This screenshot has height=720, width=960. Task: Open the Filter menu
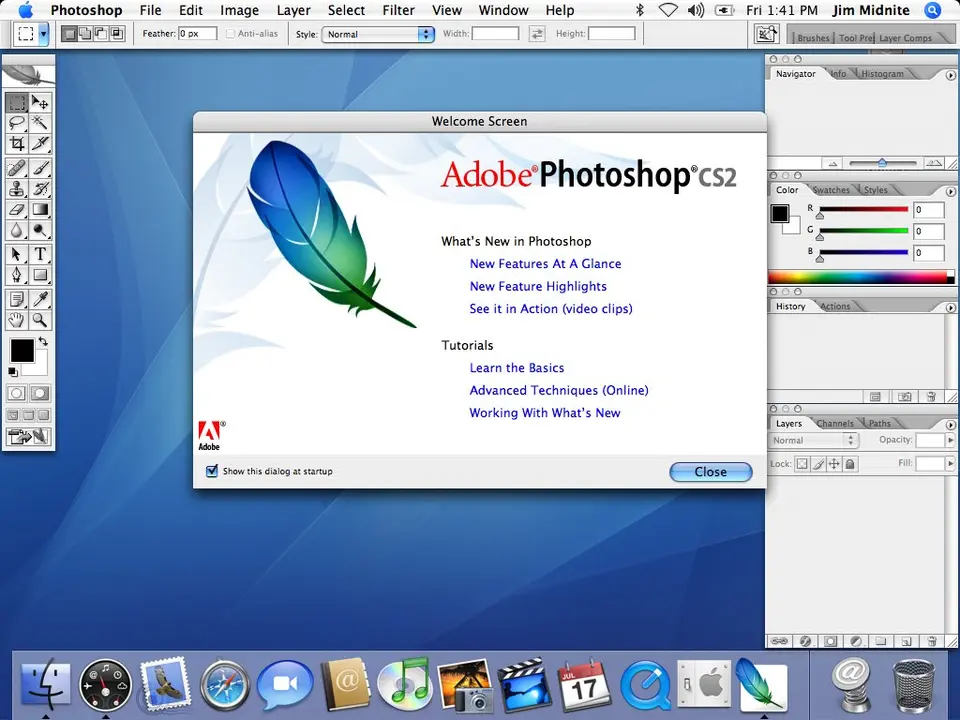point(399,10)
